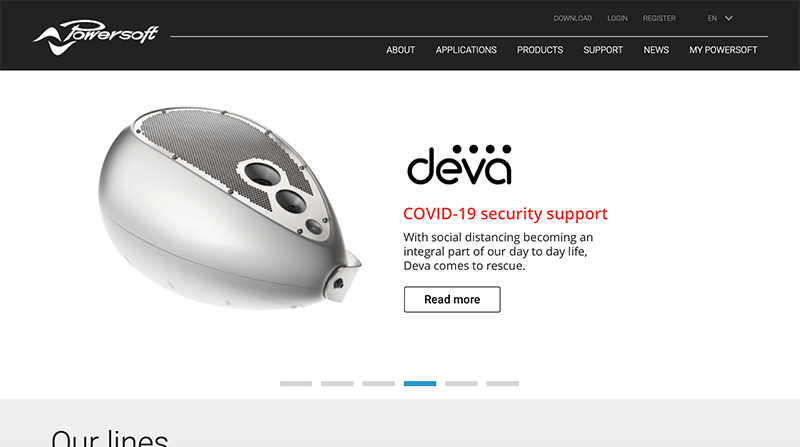The image size is (800, 447).
Task: Select the second carousel slide indicator
Action: click(x=337, y=383)
